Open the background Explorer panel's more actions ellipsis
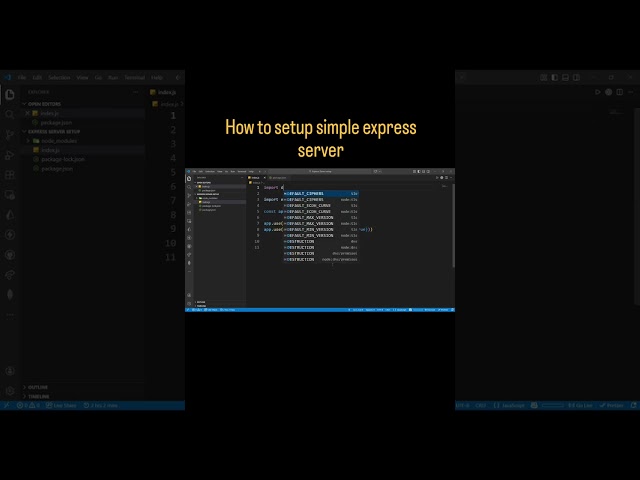 136,92
